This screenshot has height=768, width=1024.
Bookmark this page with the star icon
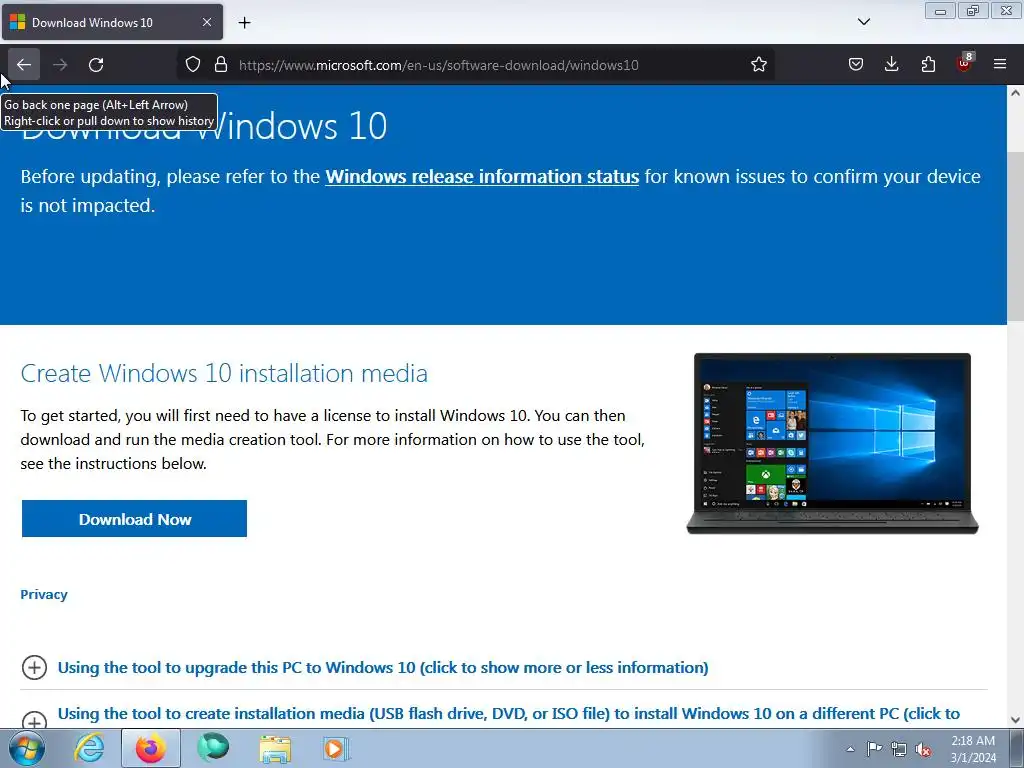tap(758, 65)
